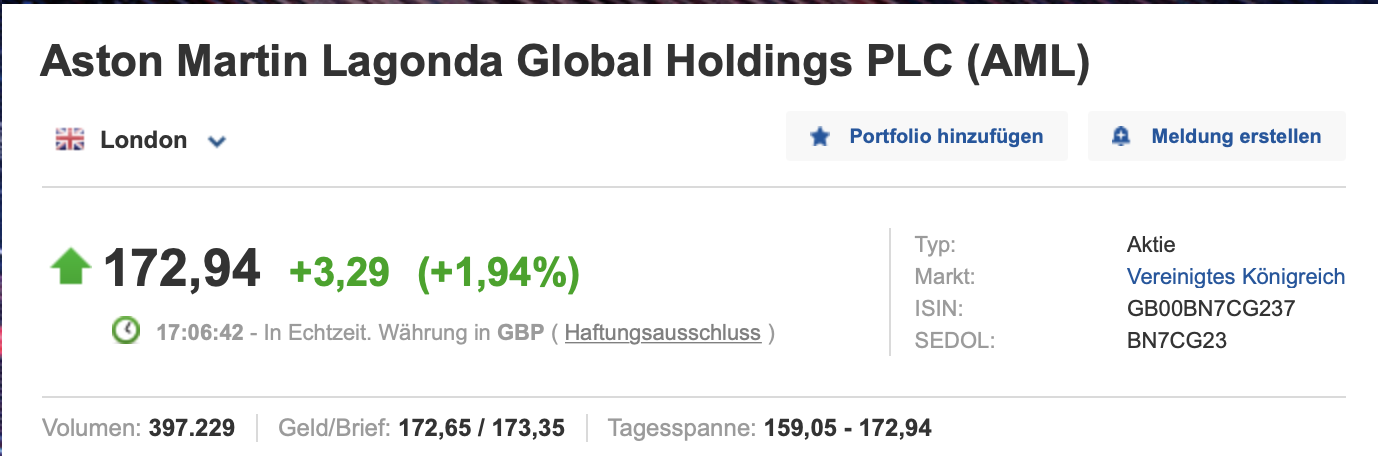
Task: Click the green percentage change (+1,94%)
Action: (498, 270)
